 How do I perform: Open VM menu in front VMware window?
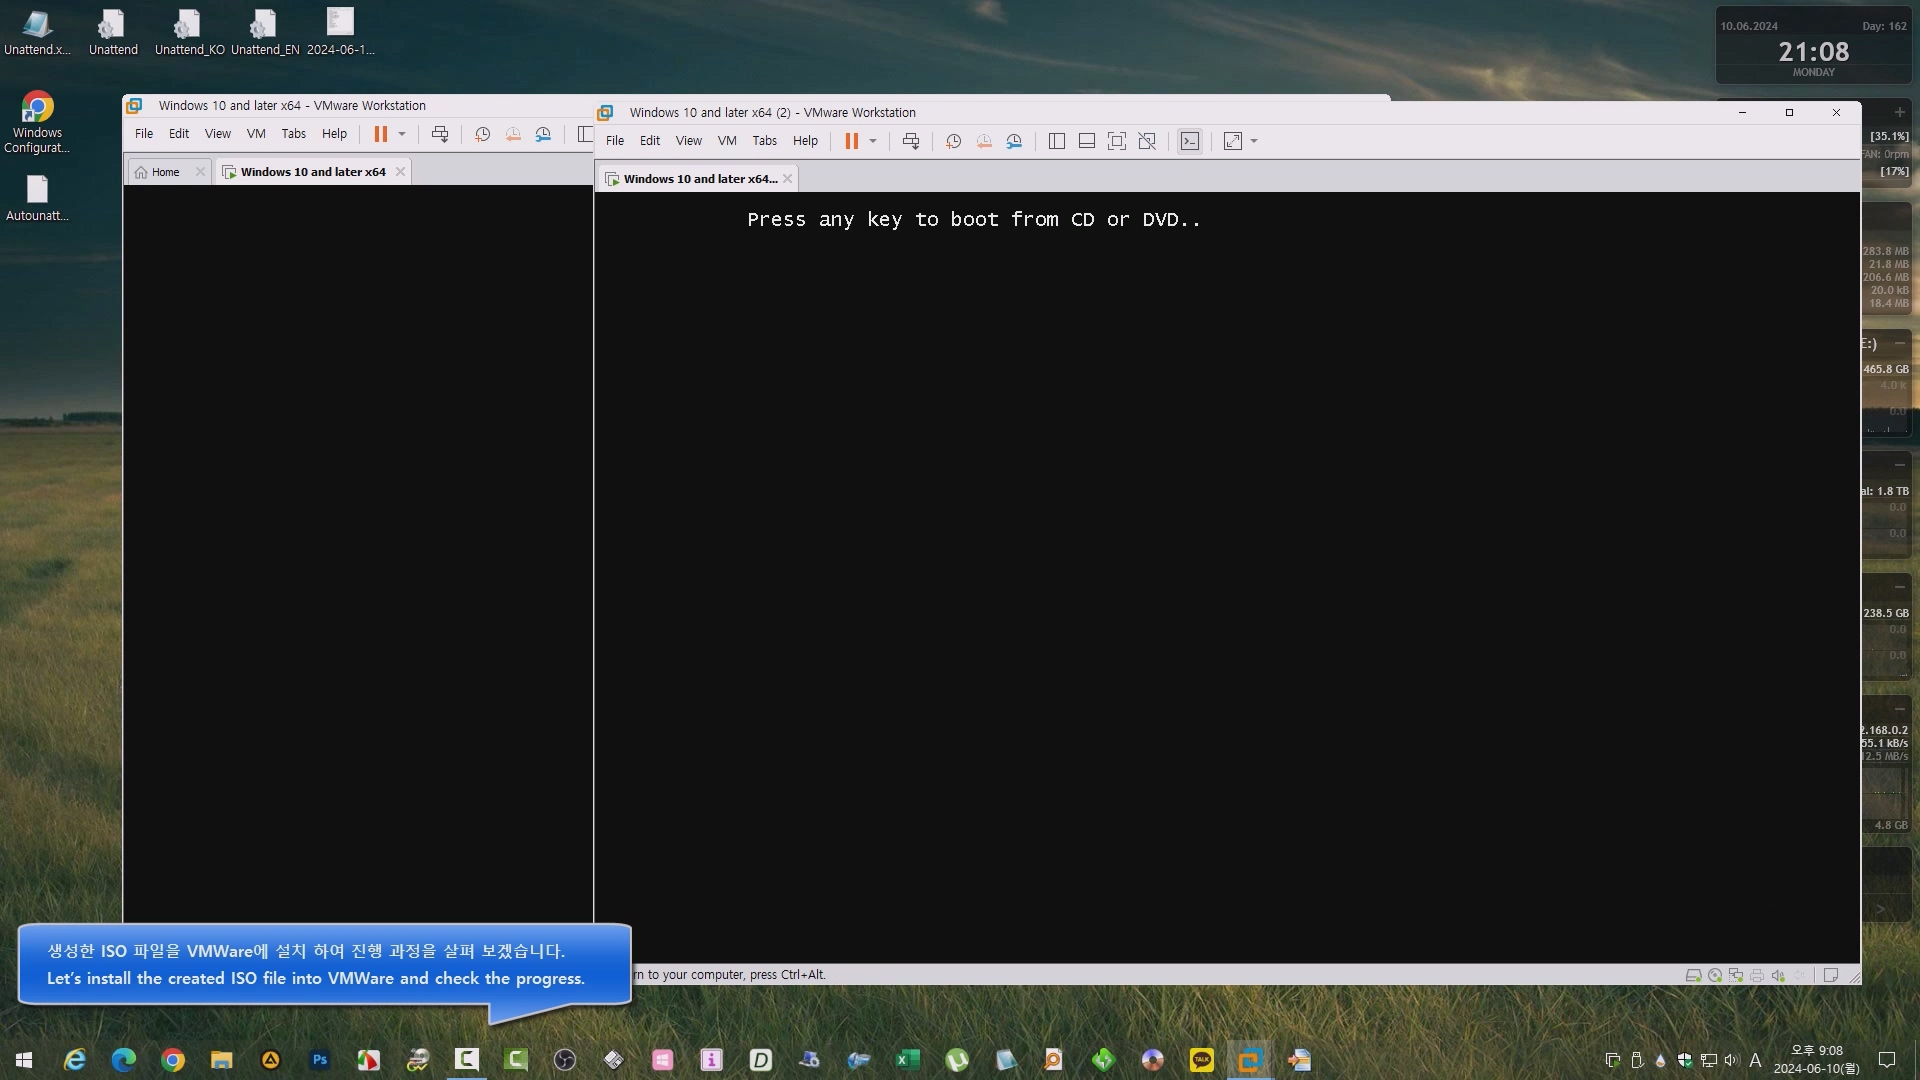point(727,141)
